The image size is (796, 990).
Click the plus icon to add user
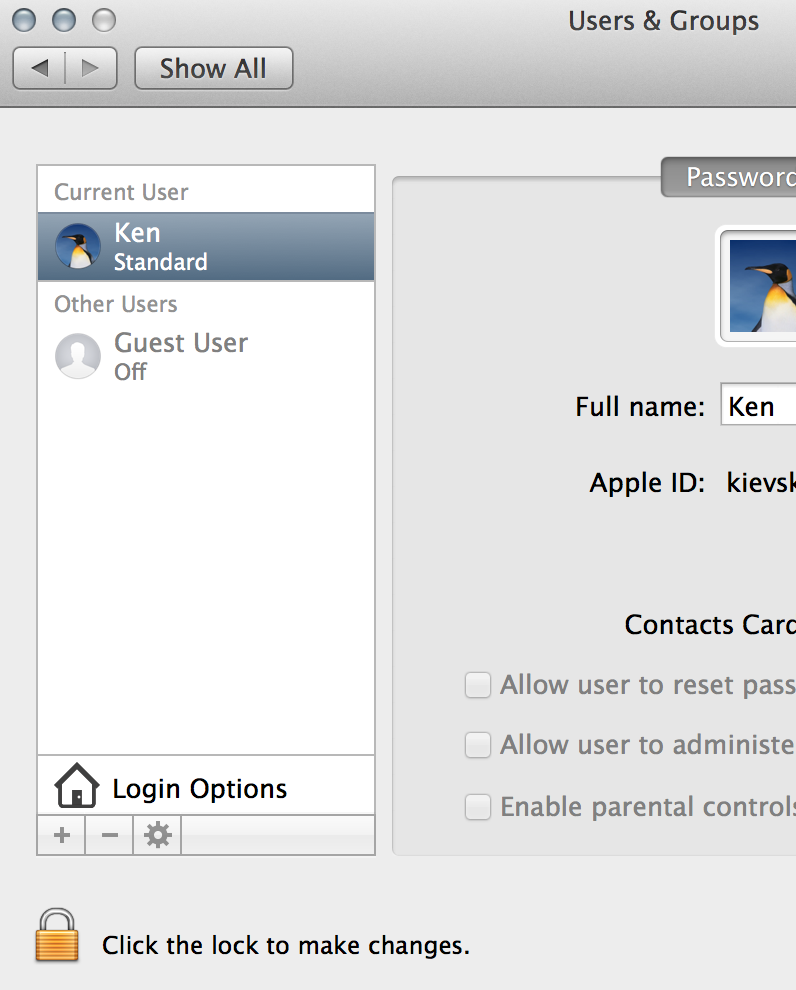[x=62, y=835]
